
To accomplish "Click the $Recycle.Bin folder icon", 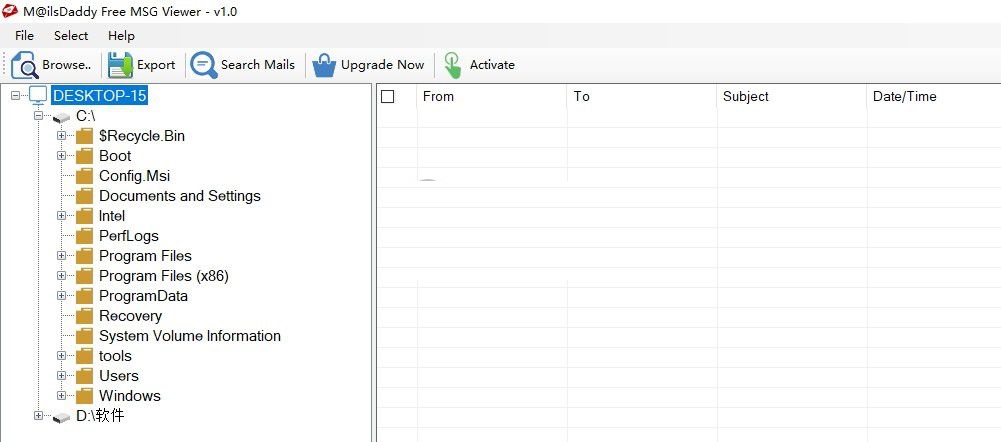I will click(84, 136).
